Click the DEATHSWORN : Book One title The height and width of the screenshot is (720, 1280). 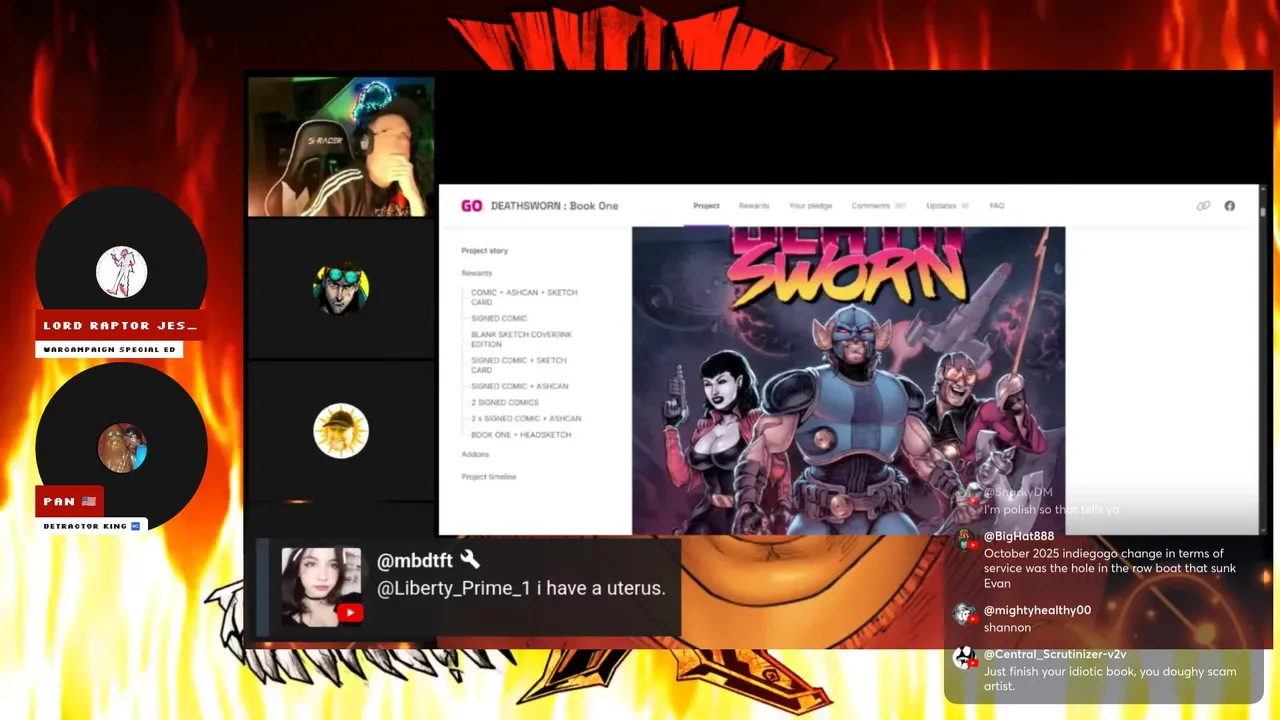[554, 206]
